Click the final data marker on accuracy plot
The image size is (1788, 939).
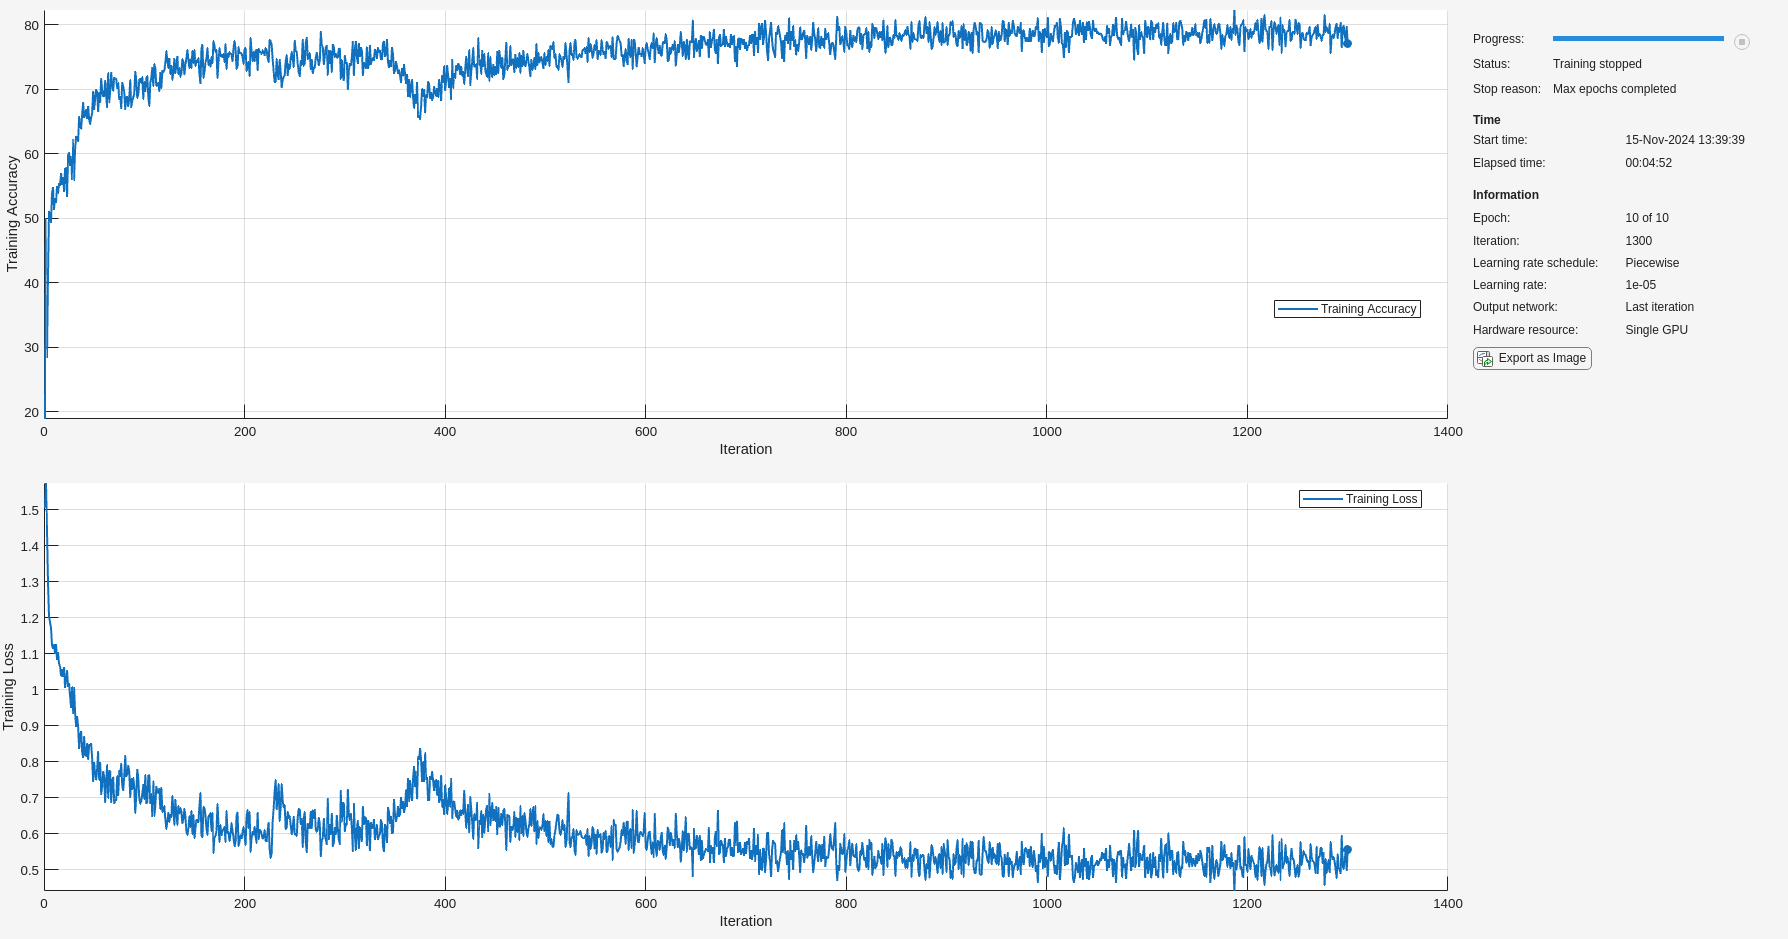point(1347,43)
